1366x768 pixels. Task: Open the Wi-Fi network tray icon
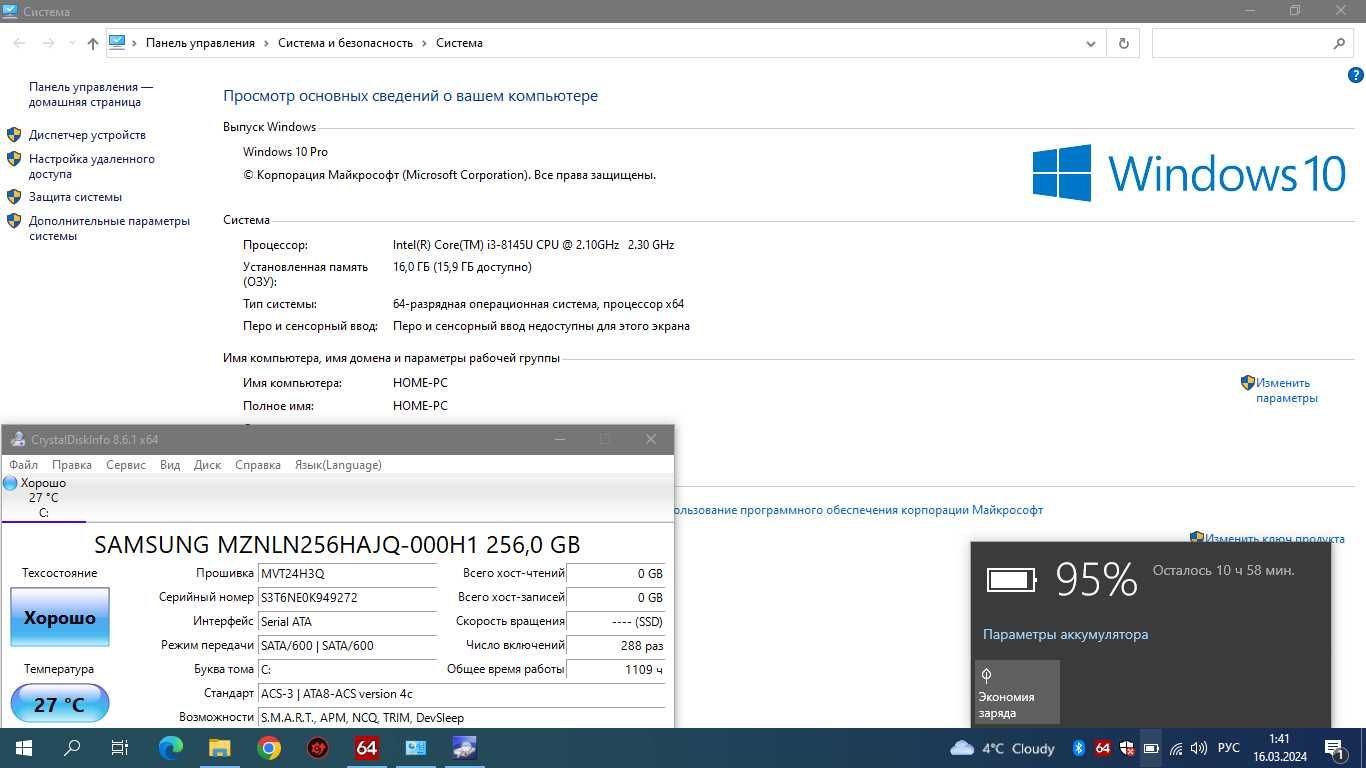1176,748
